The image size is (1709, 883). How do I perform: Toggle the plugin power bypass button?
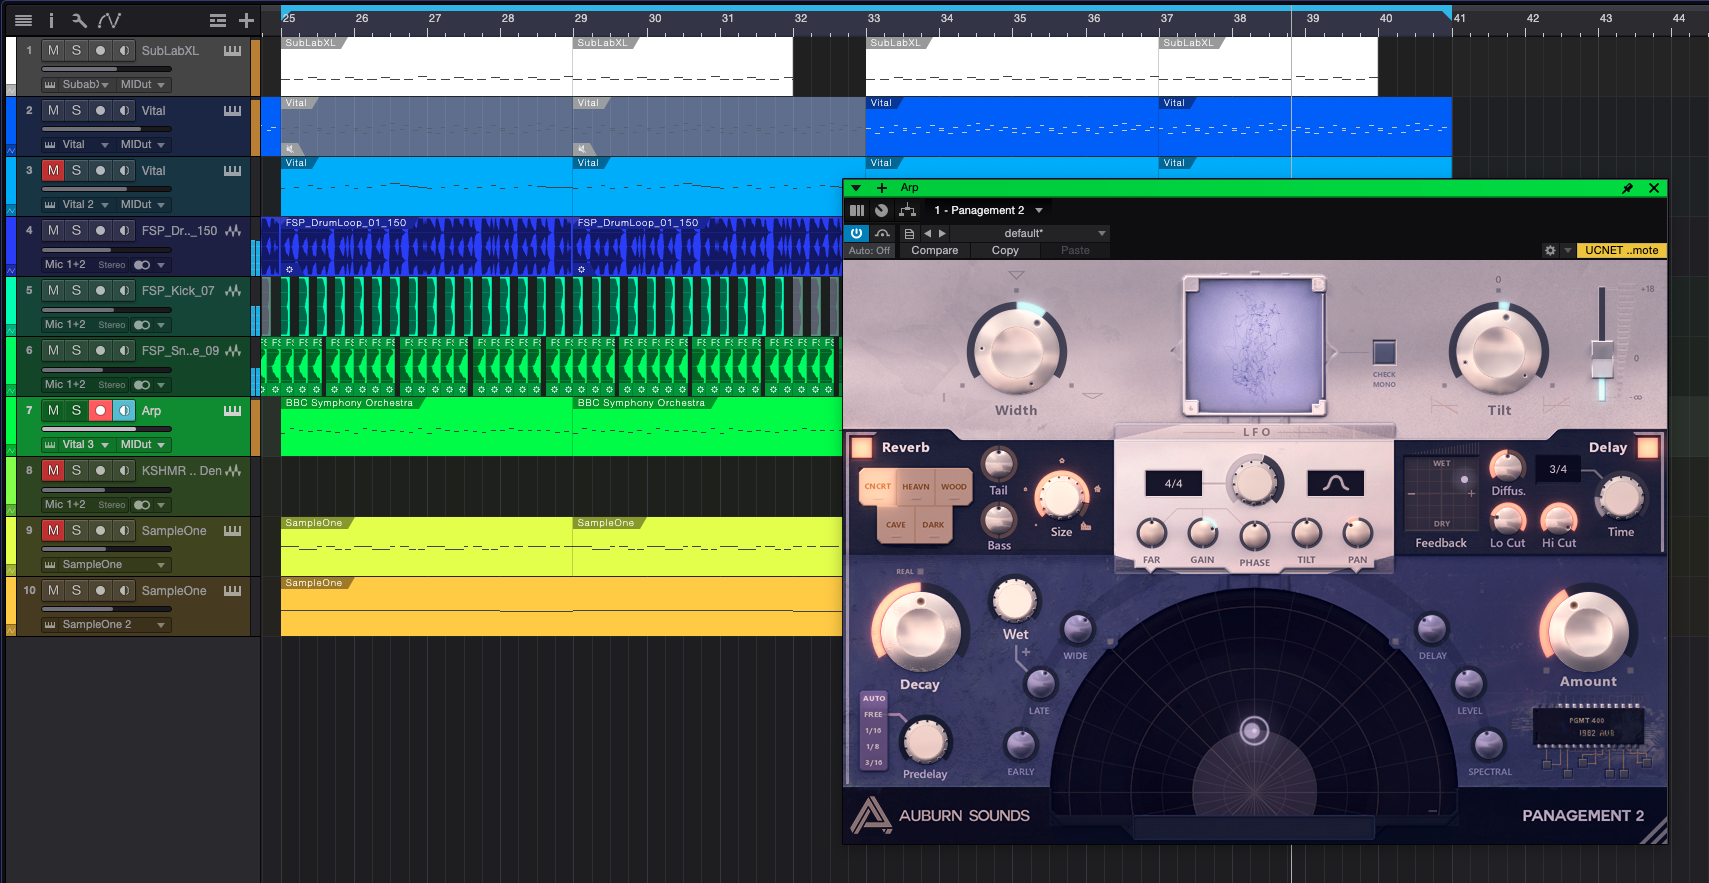click(857, 233)
